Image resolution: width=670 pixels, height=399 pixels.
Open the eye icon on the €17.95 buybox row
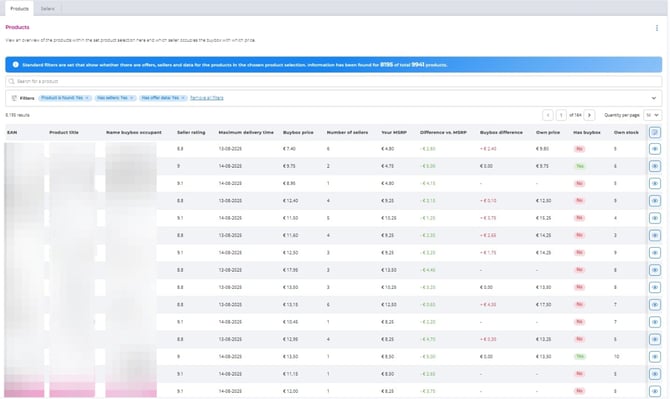pyautogui.click(x=654, y=270)
